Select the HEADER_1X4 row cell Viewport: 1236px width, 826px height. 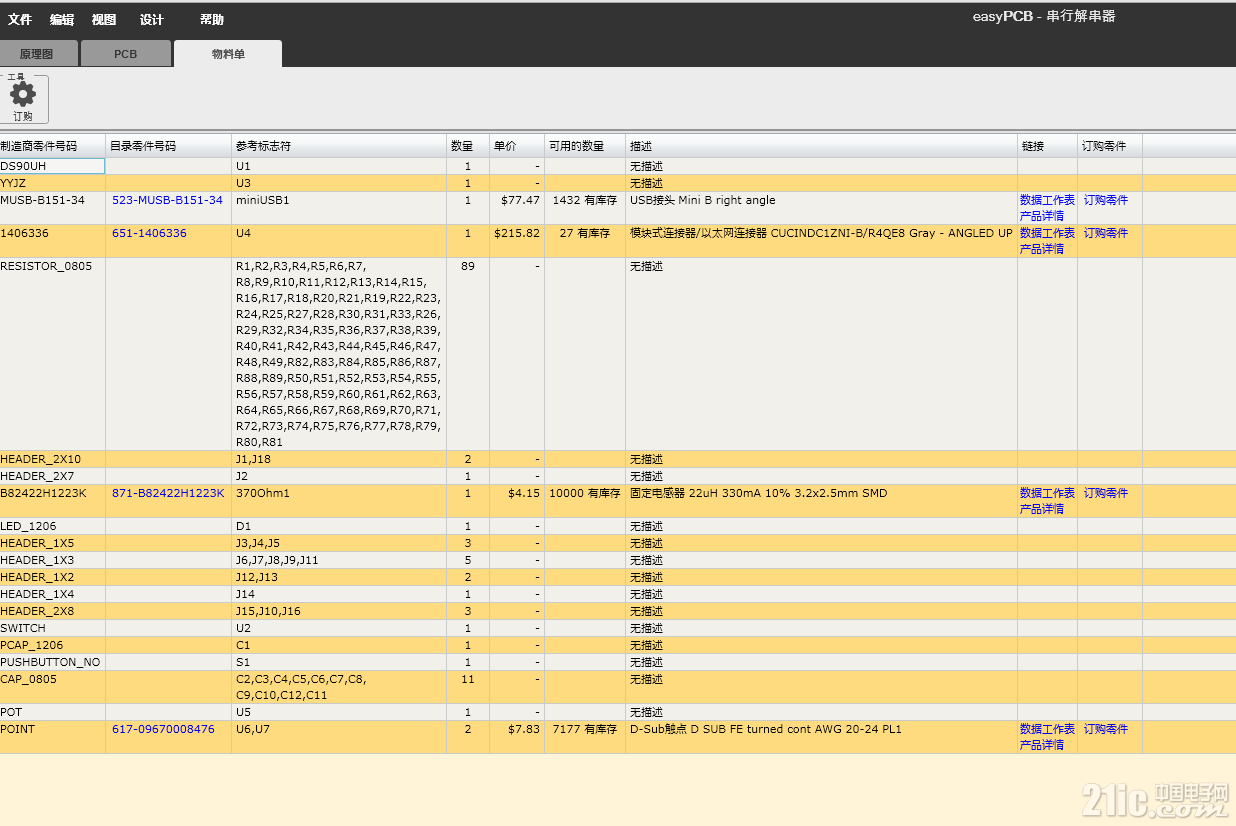coord(52,594)
